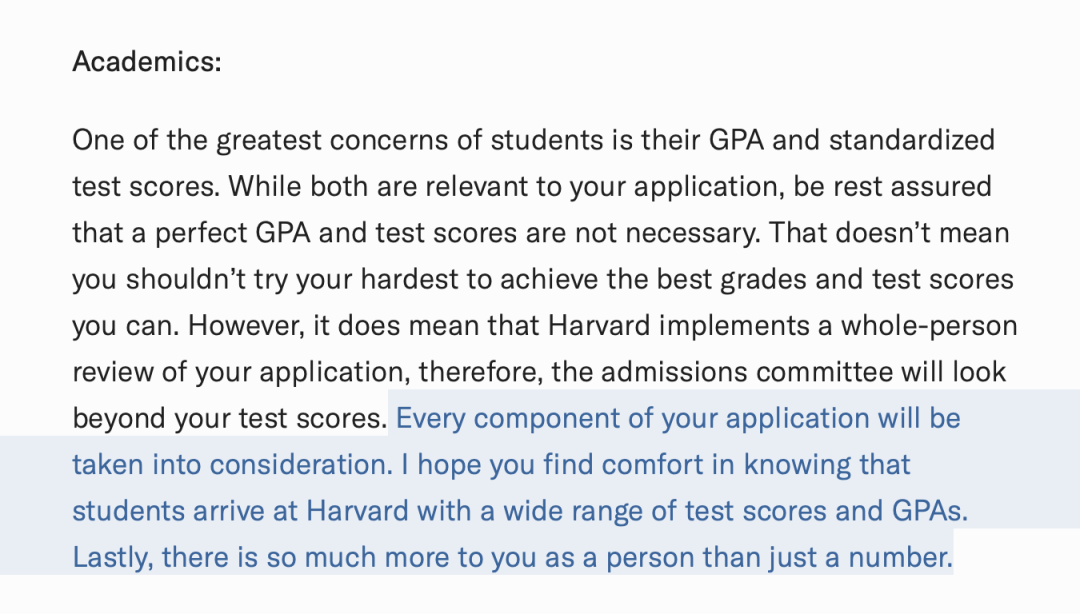1080x614 pixels.
Task: Click the word 'Harvard' in non-highlighted text
Action: click(599, 325)
